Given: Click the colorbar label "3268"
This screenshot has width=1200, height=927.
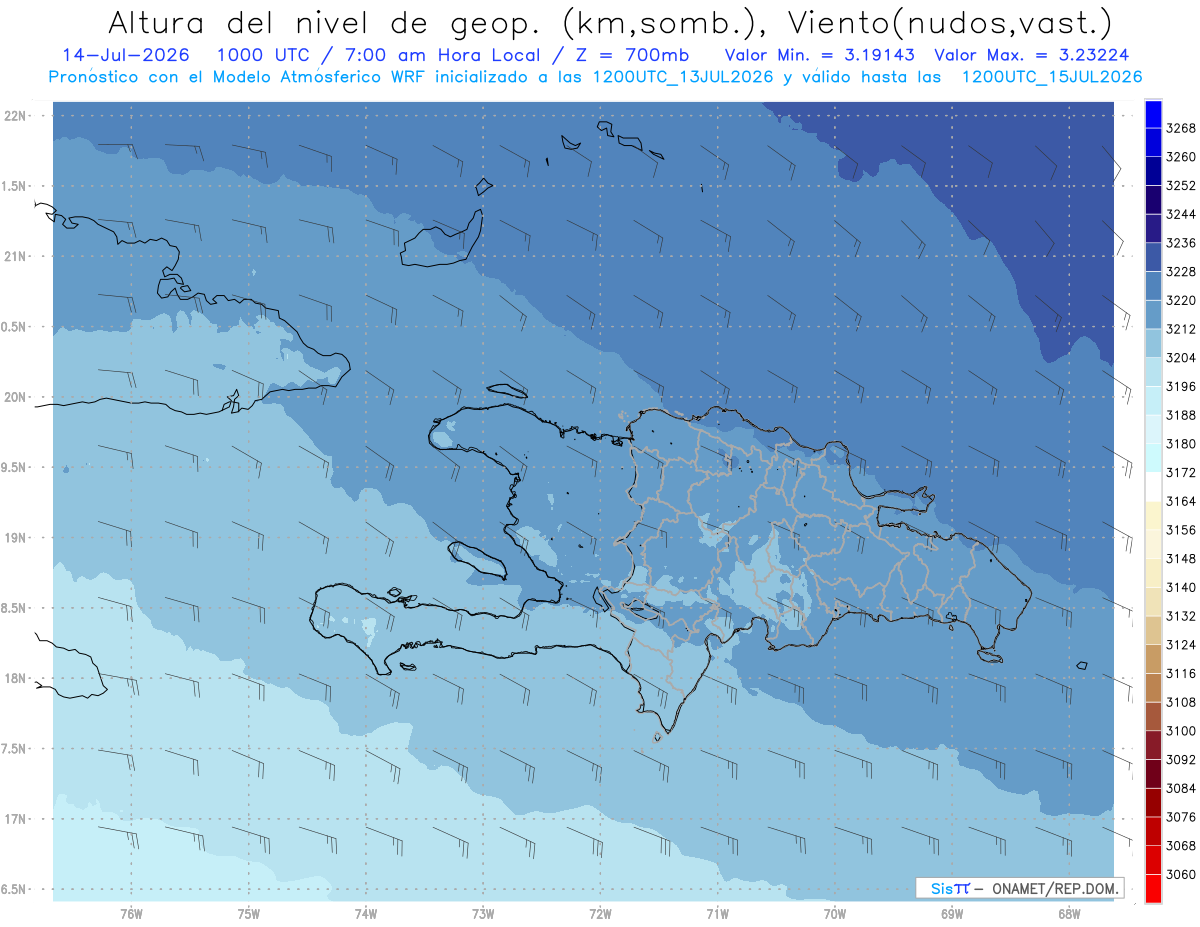Looking at the screenshot, I should 1181,128.
